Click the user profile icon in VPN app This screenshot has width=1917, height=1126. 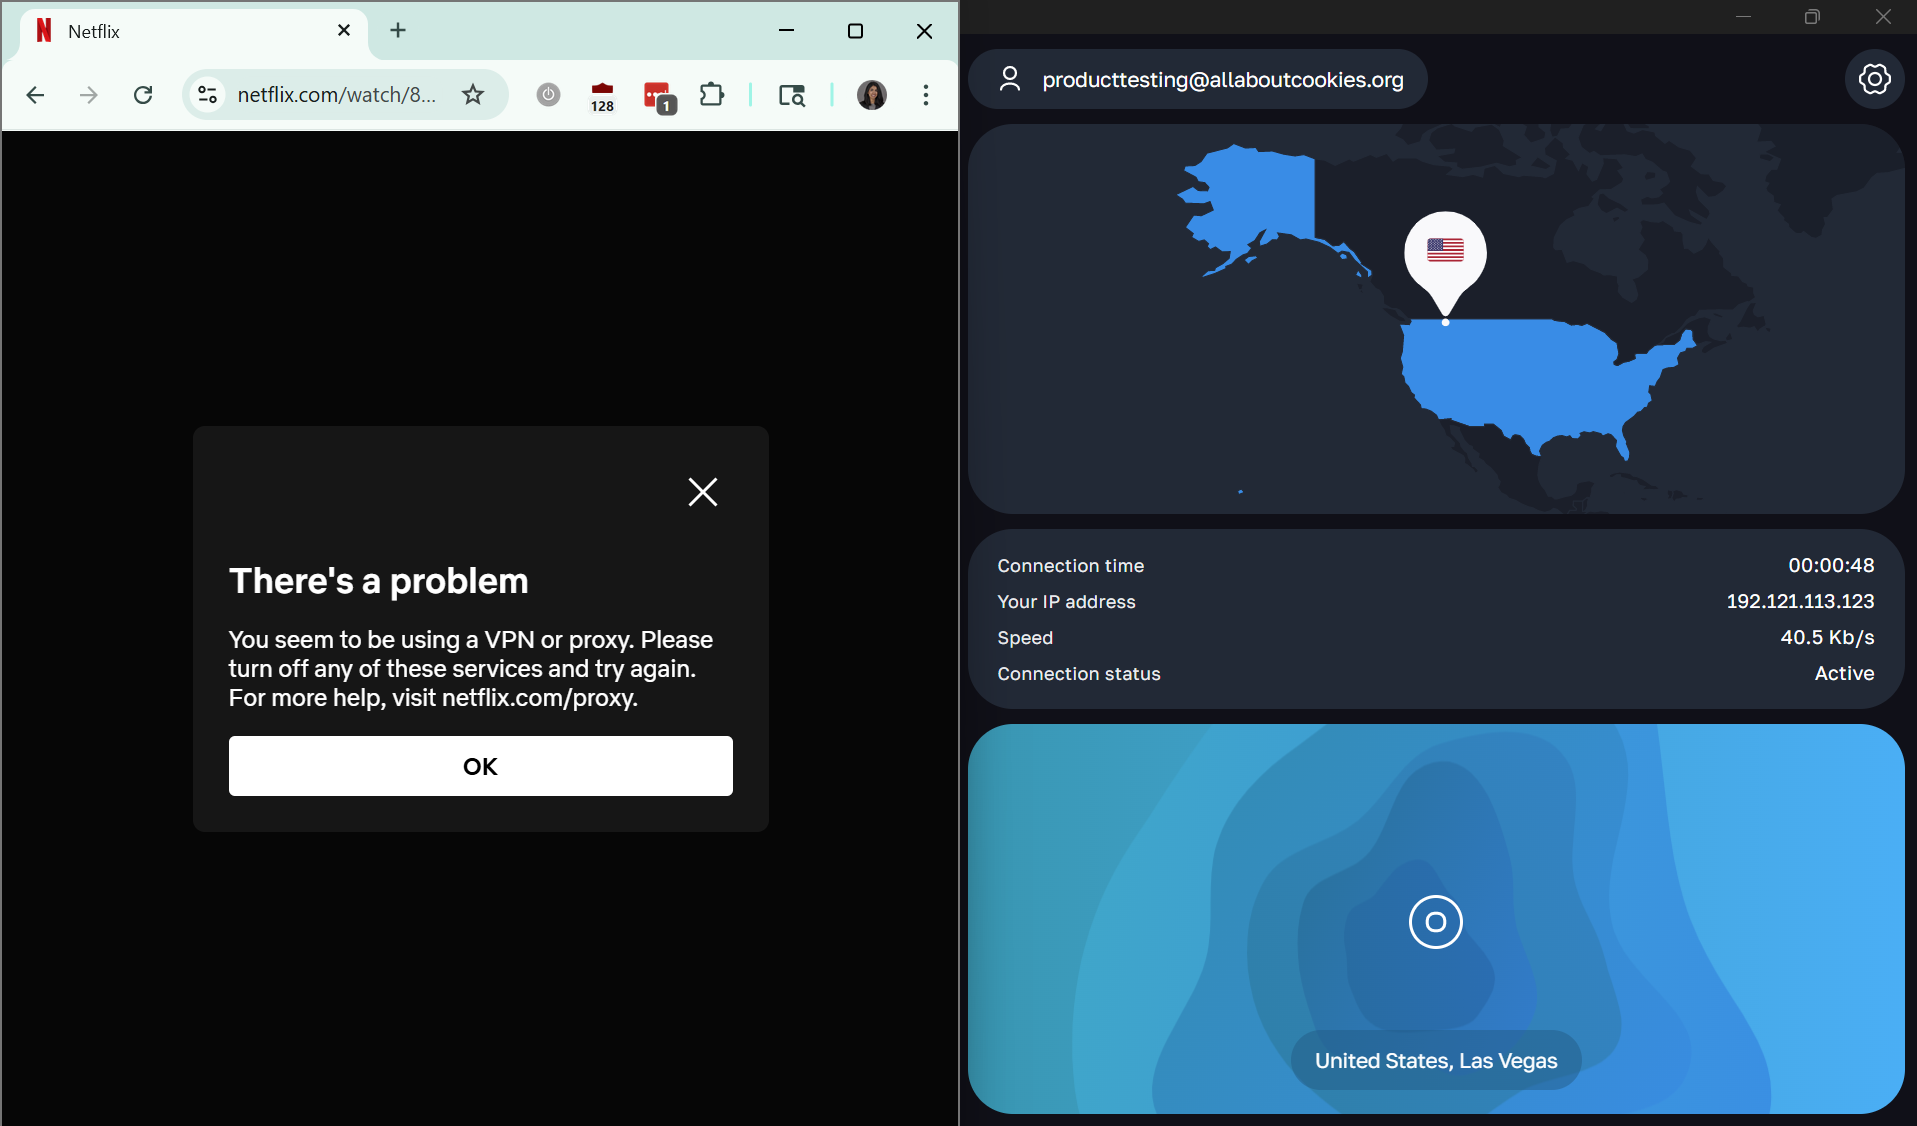coord(1010,79)
